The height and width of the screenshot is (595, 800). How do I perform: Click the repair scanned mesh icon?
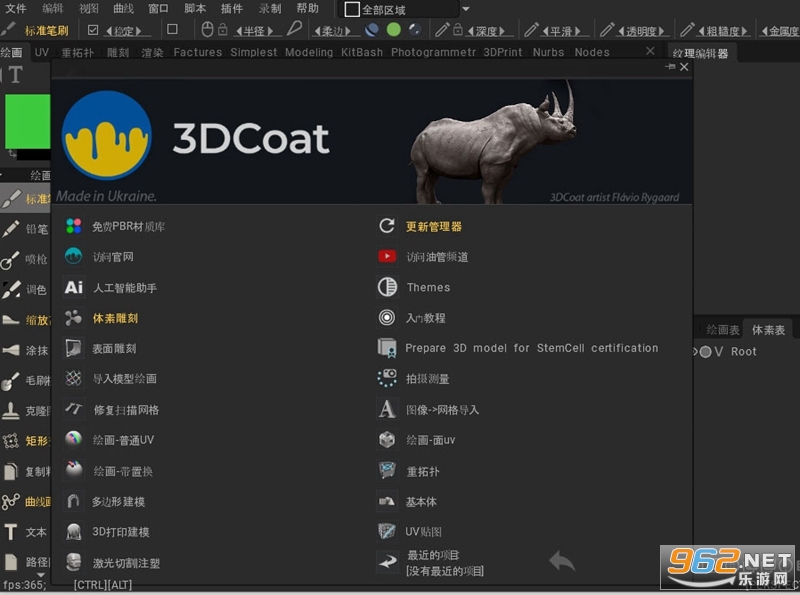click(73, 409)
